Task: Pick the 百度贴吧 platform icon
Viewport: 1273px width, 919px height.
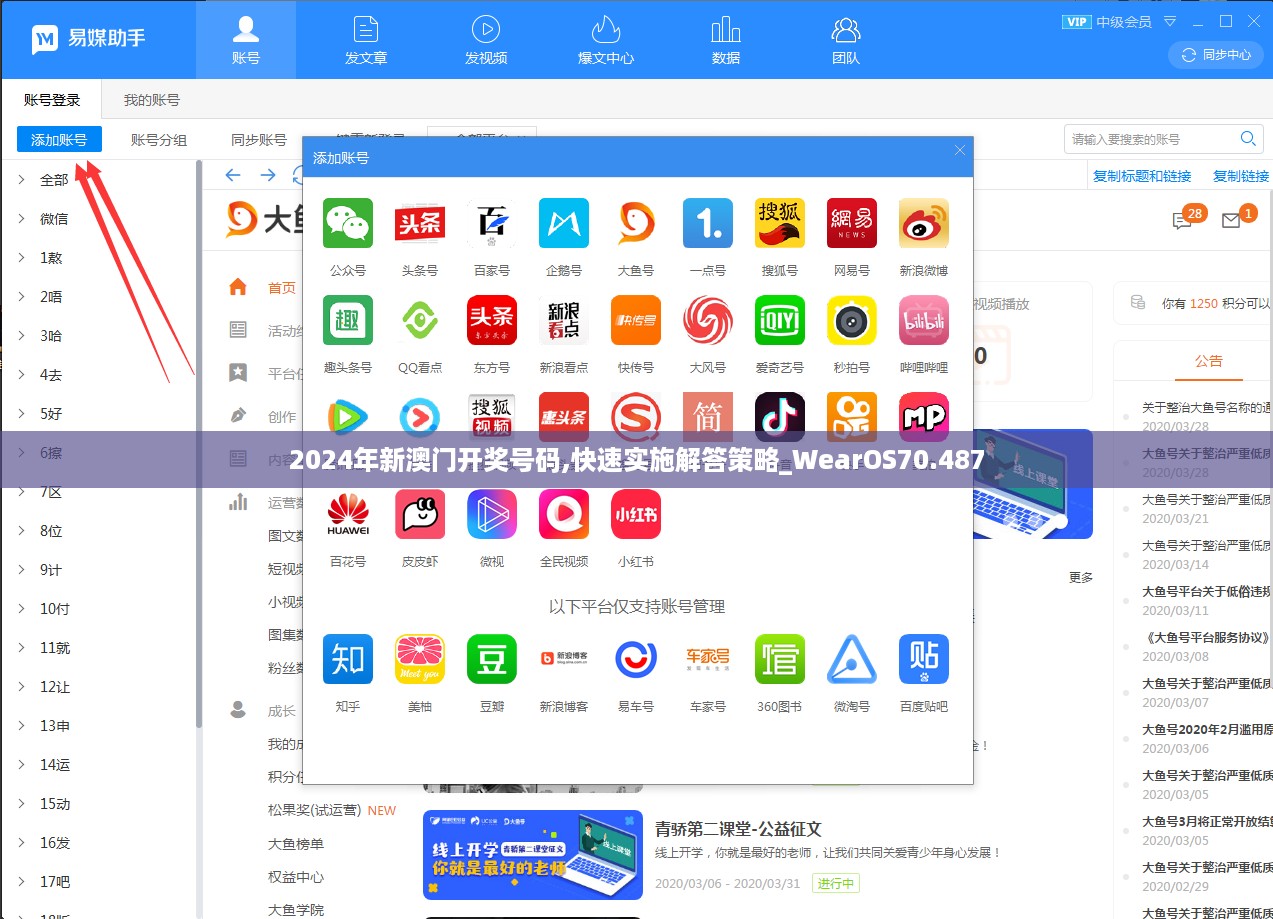Action: 924,659
